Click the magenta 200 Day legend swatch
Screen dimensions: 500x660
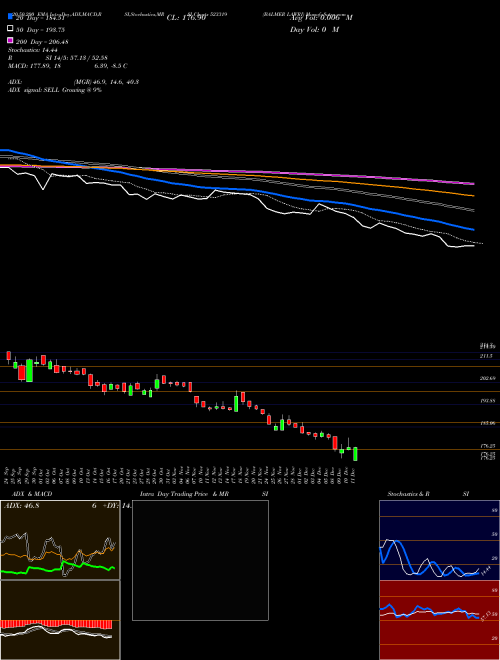point(10,40)
